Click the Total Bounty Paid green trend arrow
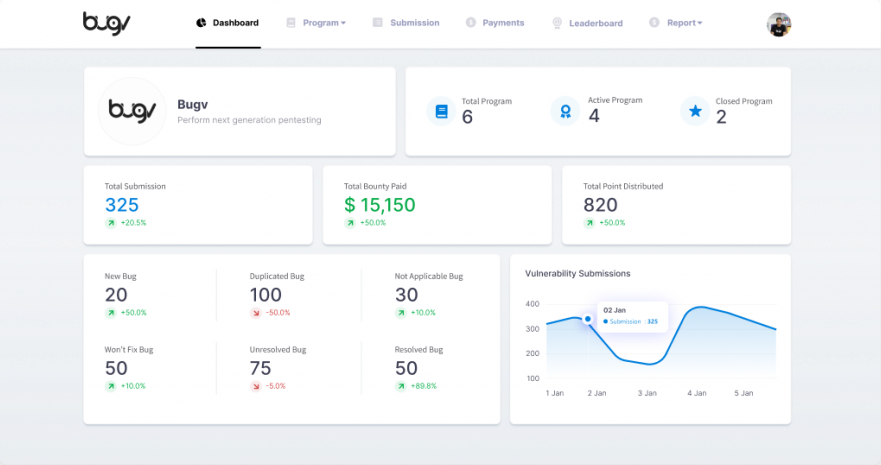This screenshot has width=881, height=465. coord(350,223)
